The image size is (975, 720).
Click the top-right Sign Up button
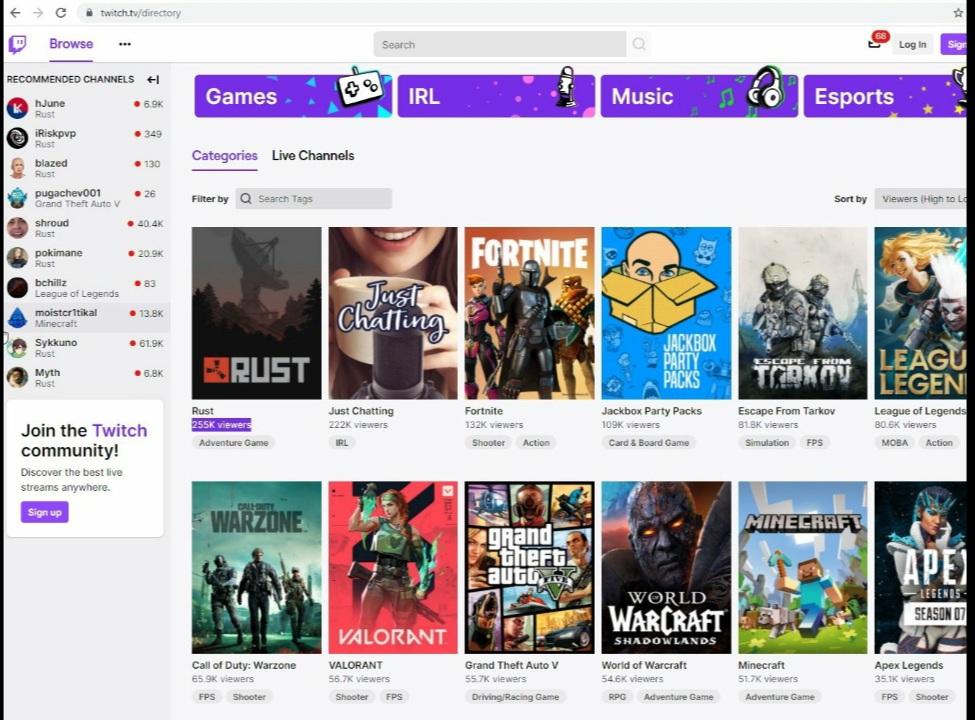pyautogui.click(x=954, y=44)
